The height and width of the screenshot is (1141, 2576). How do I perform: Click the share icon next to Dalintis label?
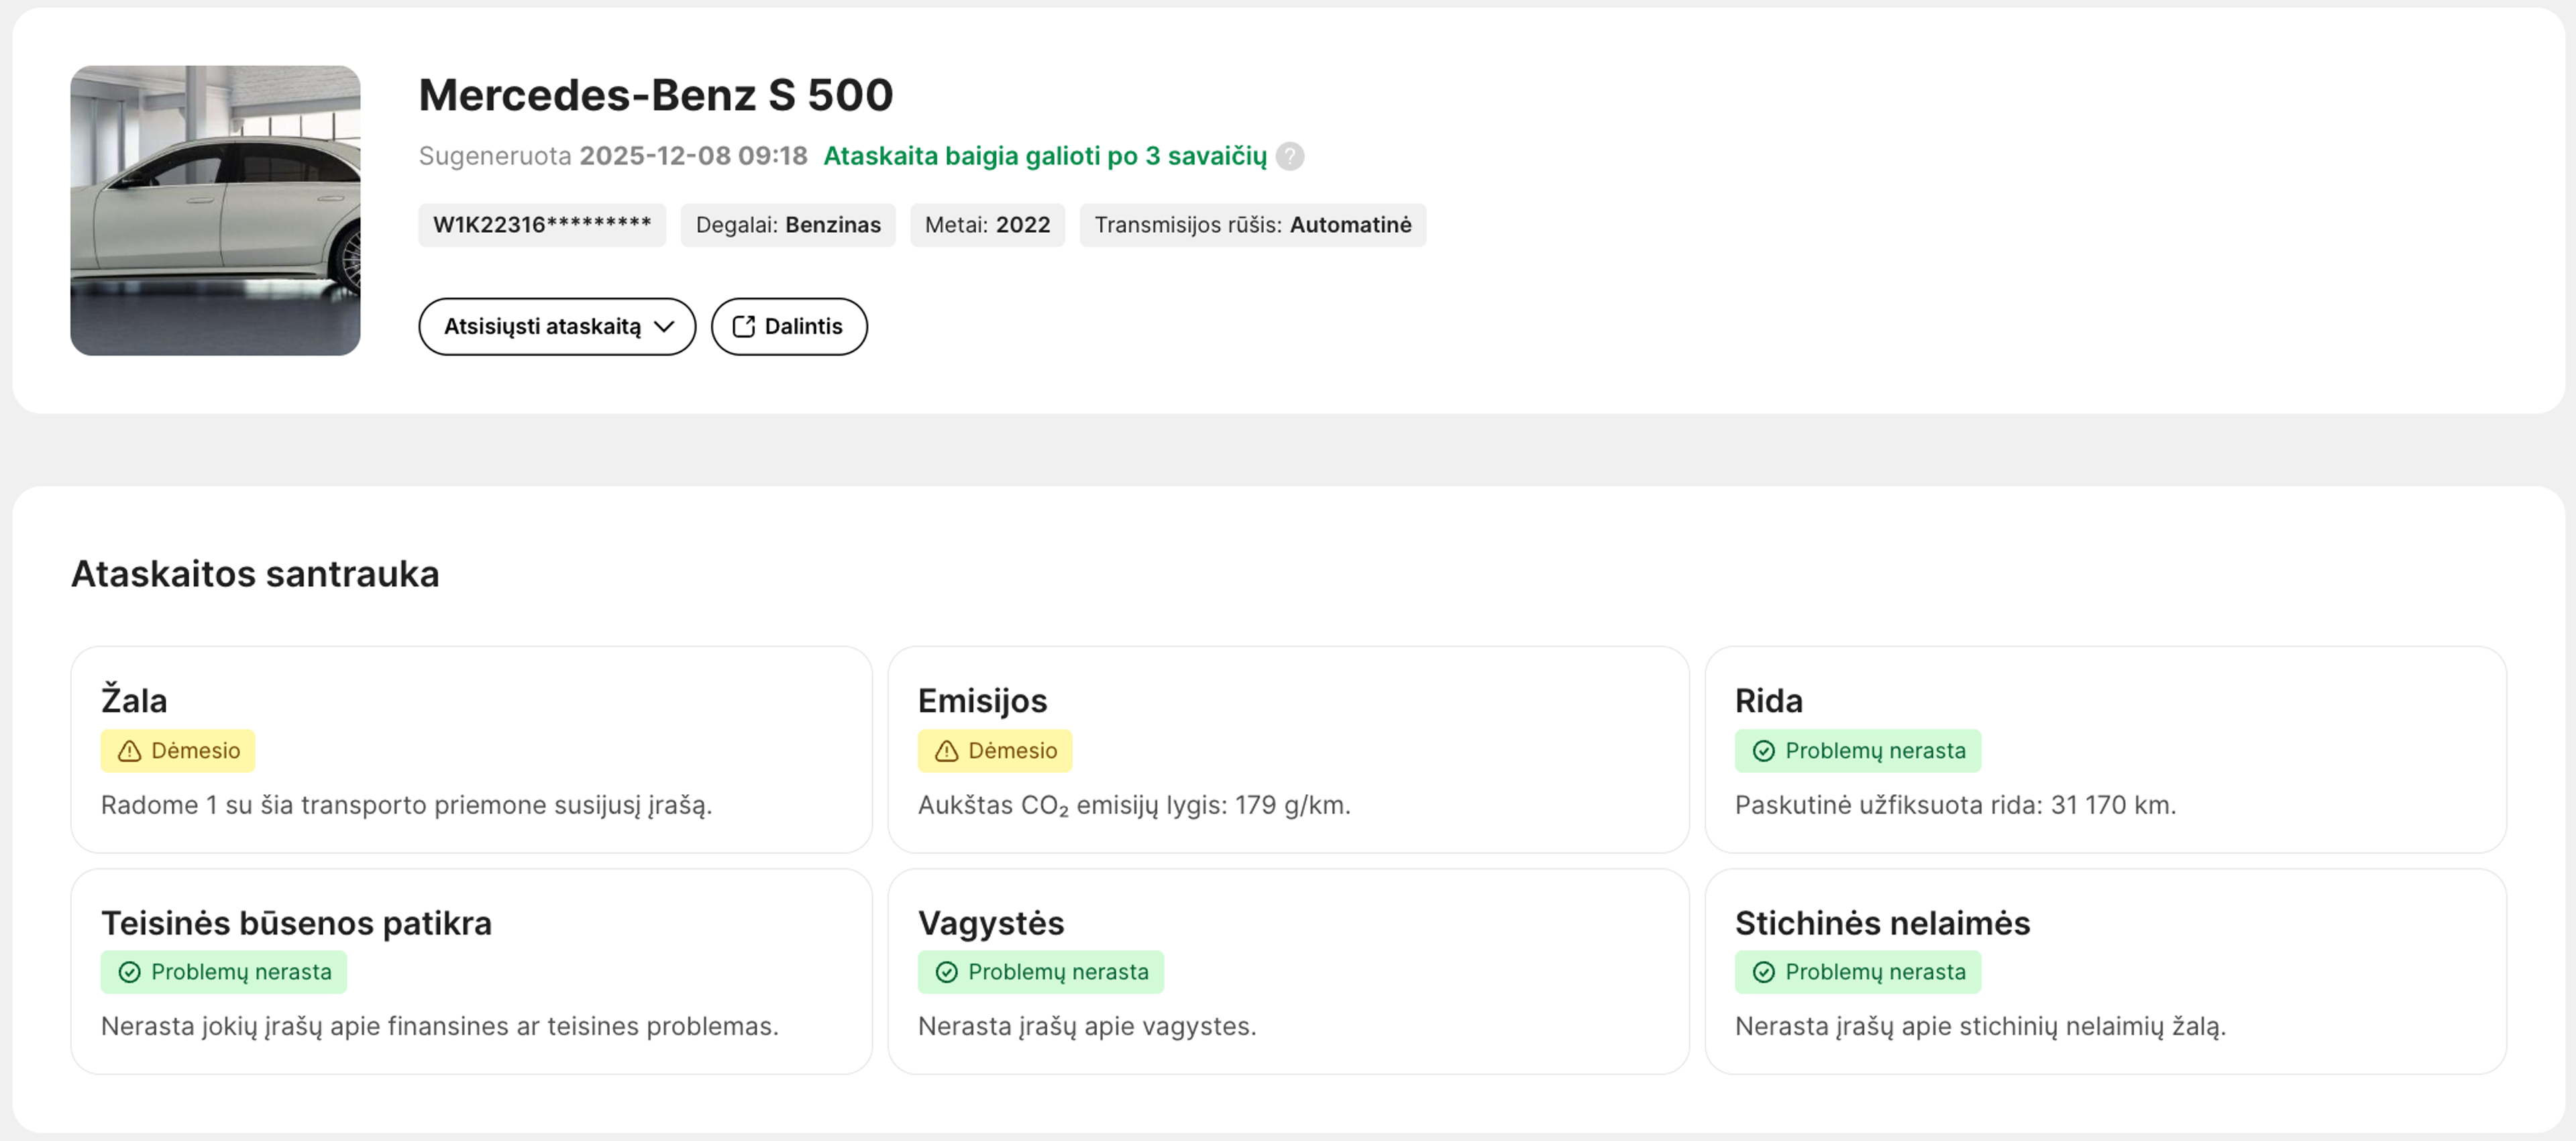click(x=744, y=326)
